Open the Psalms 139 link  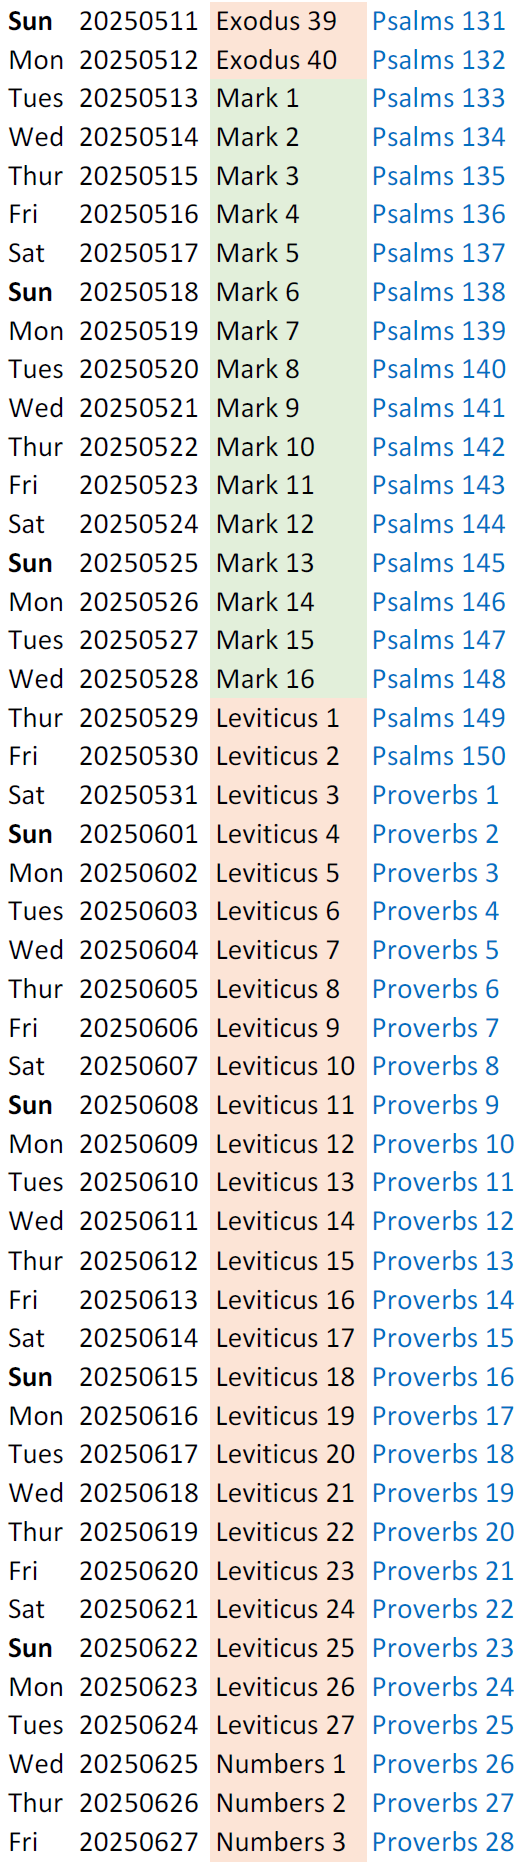click(438, 331)
